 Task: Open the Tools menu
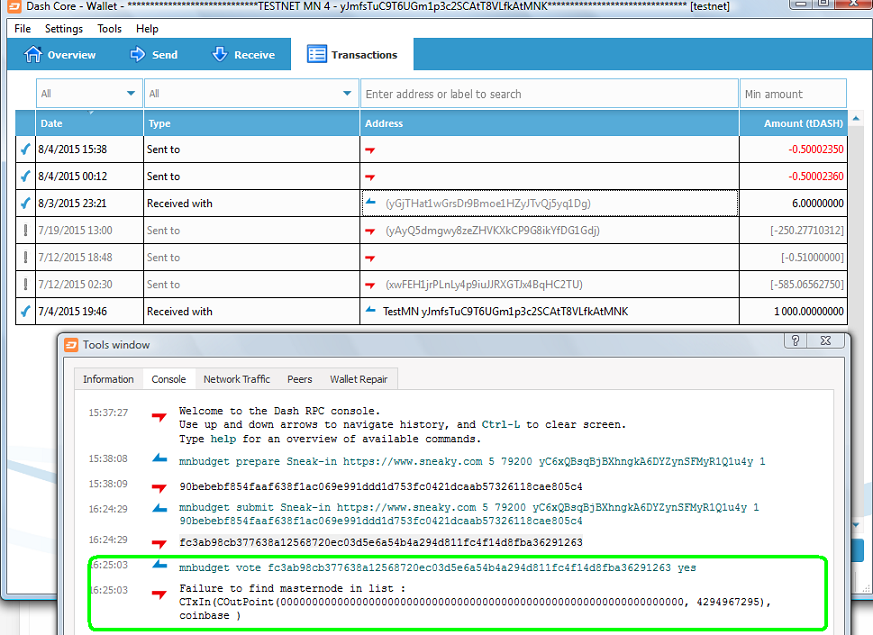[x=109, y=28]
